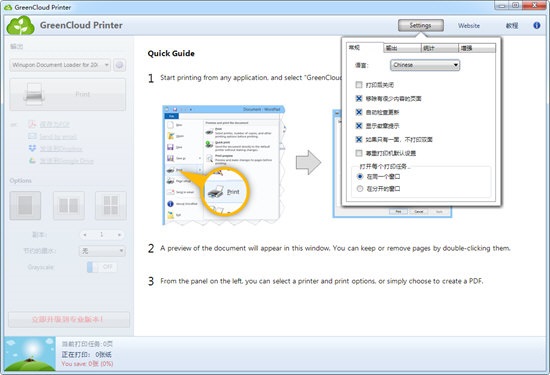Image resolution: width=550 pixels, height=375 pixels.
Task: Click the "GreenCloud Printer" header title
Action: pos(81,25)
